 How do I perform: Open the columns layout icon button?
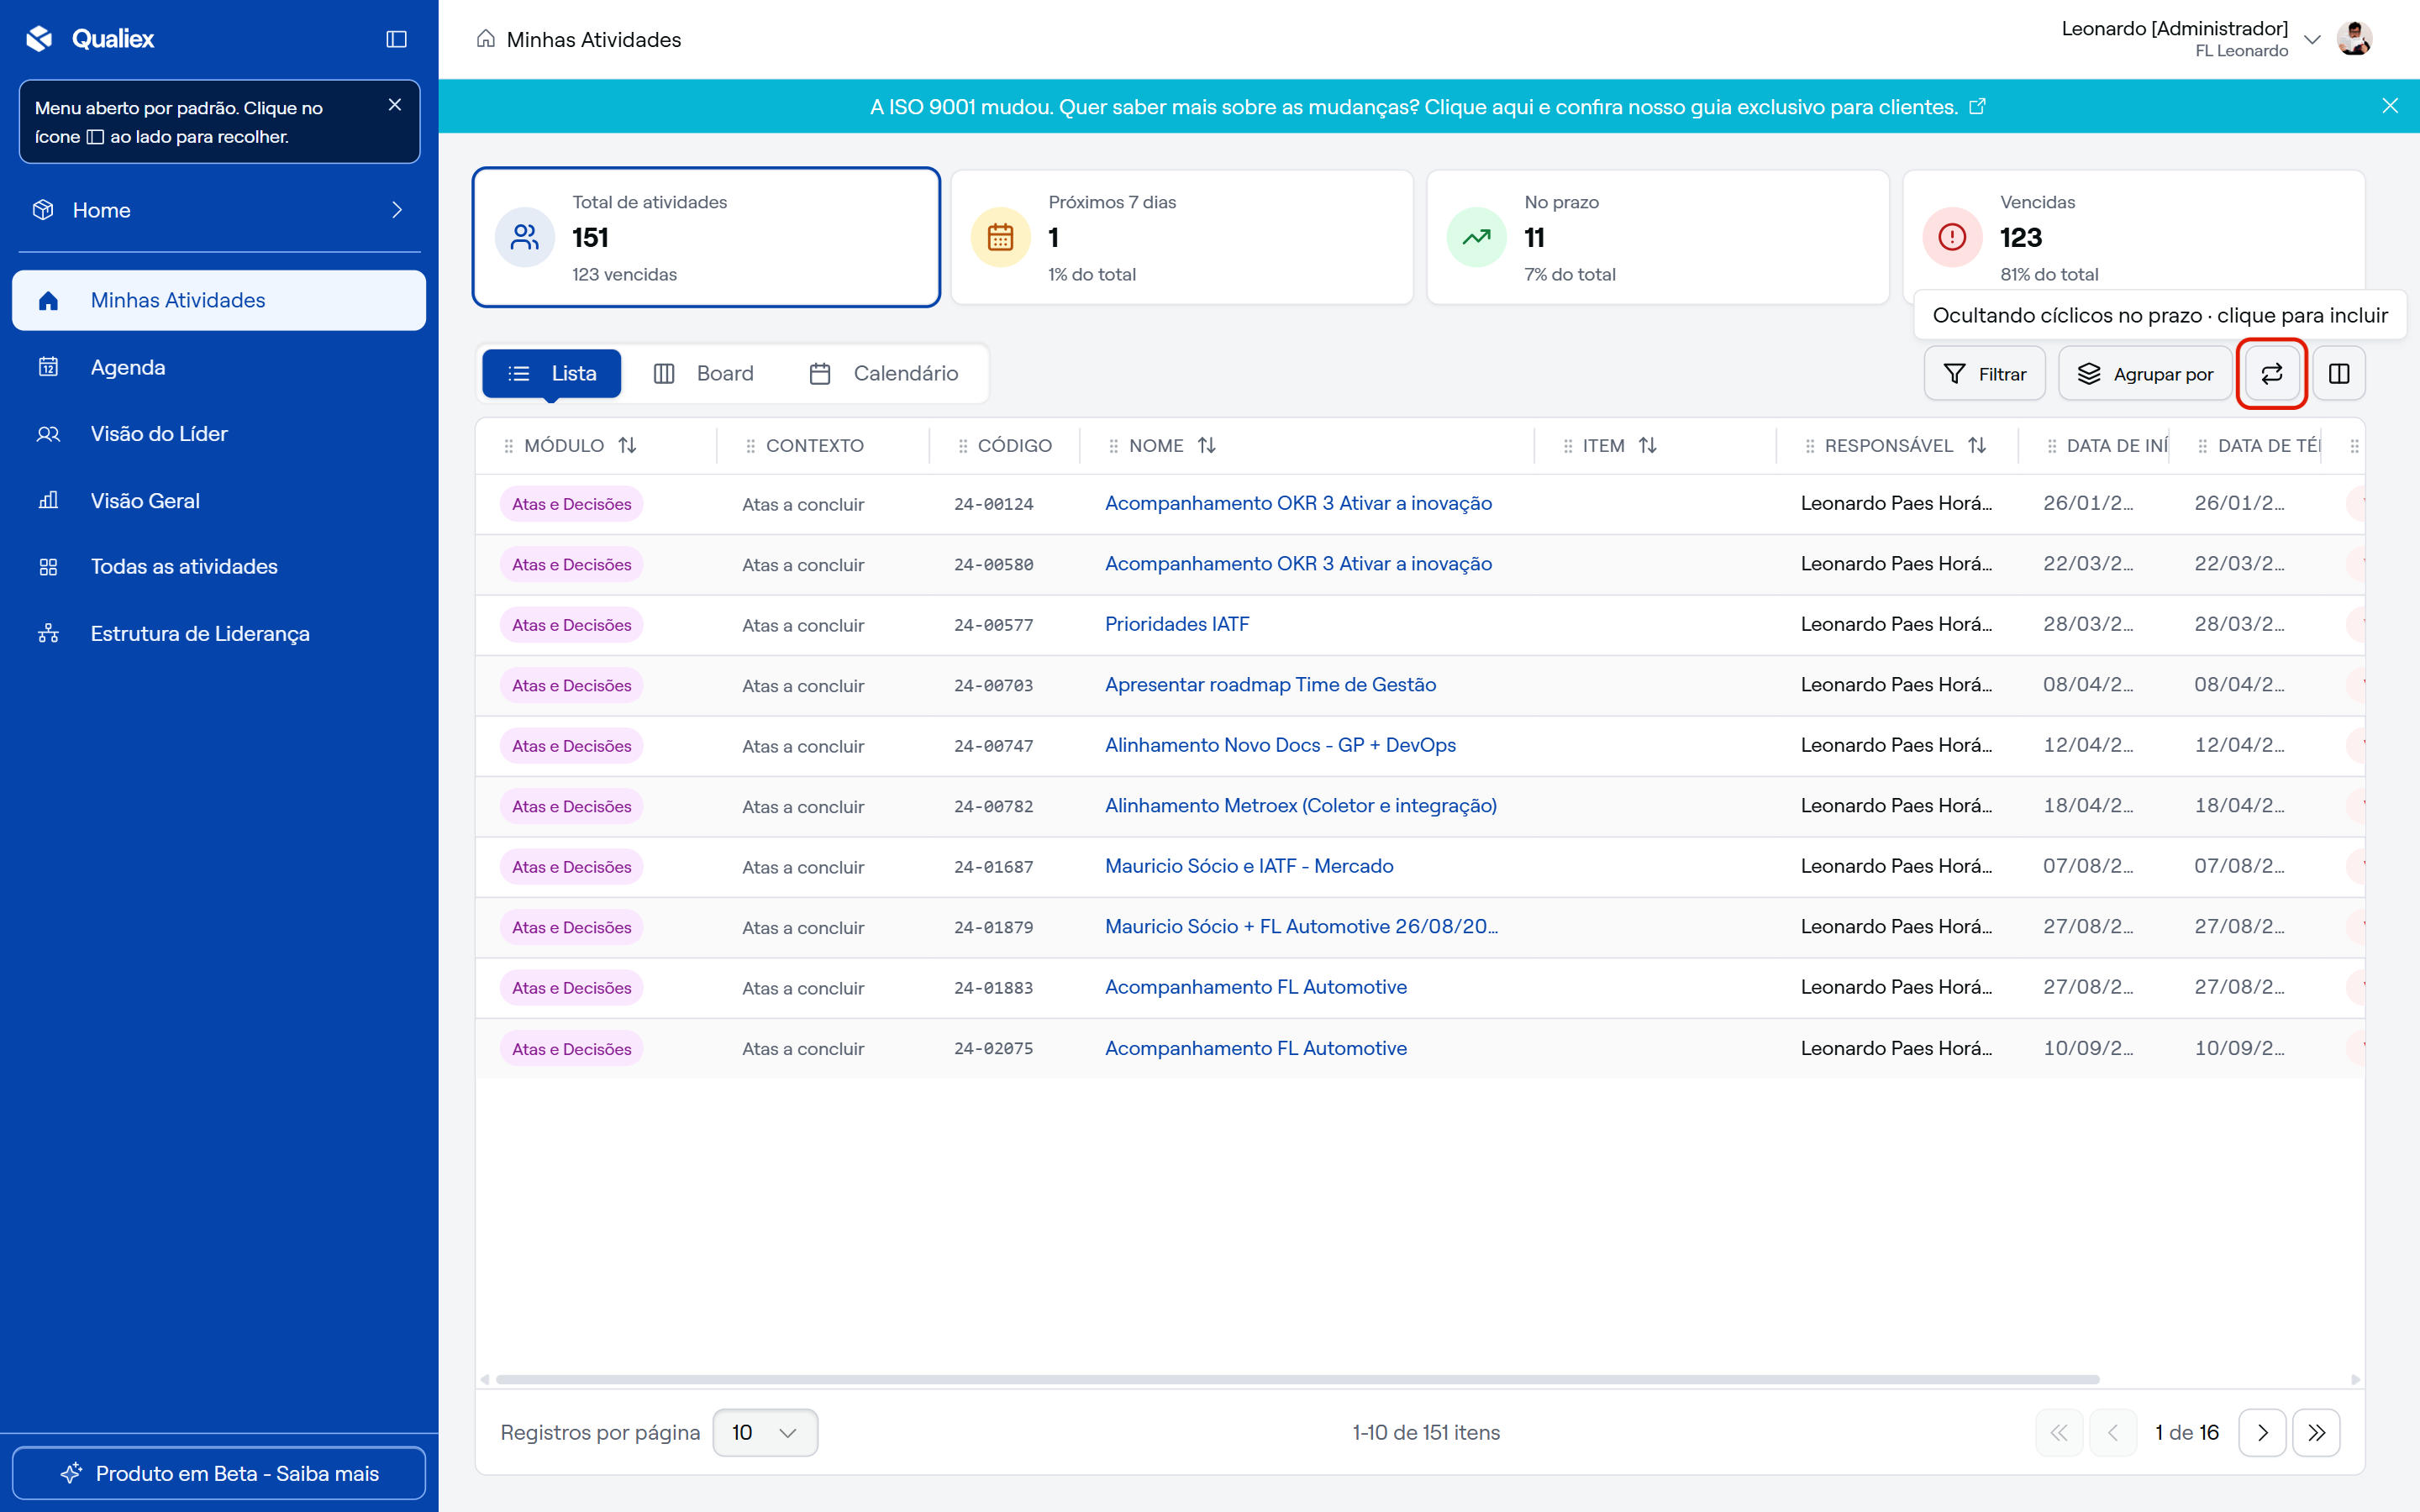tap(2339, 374)
